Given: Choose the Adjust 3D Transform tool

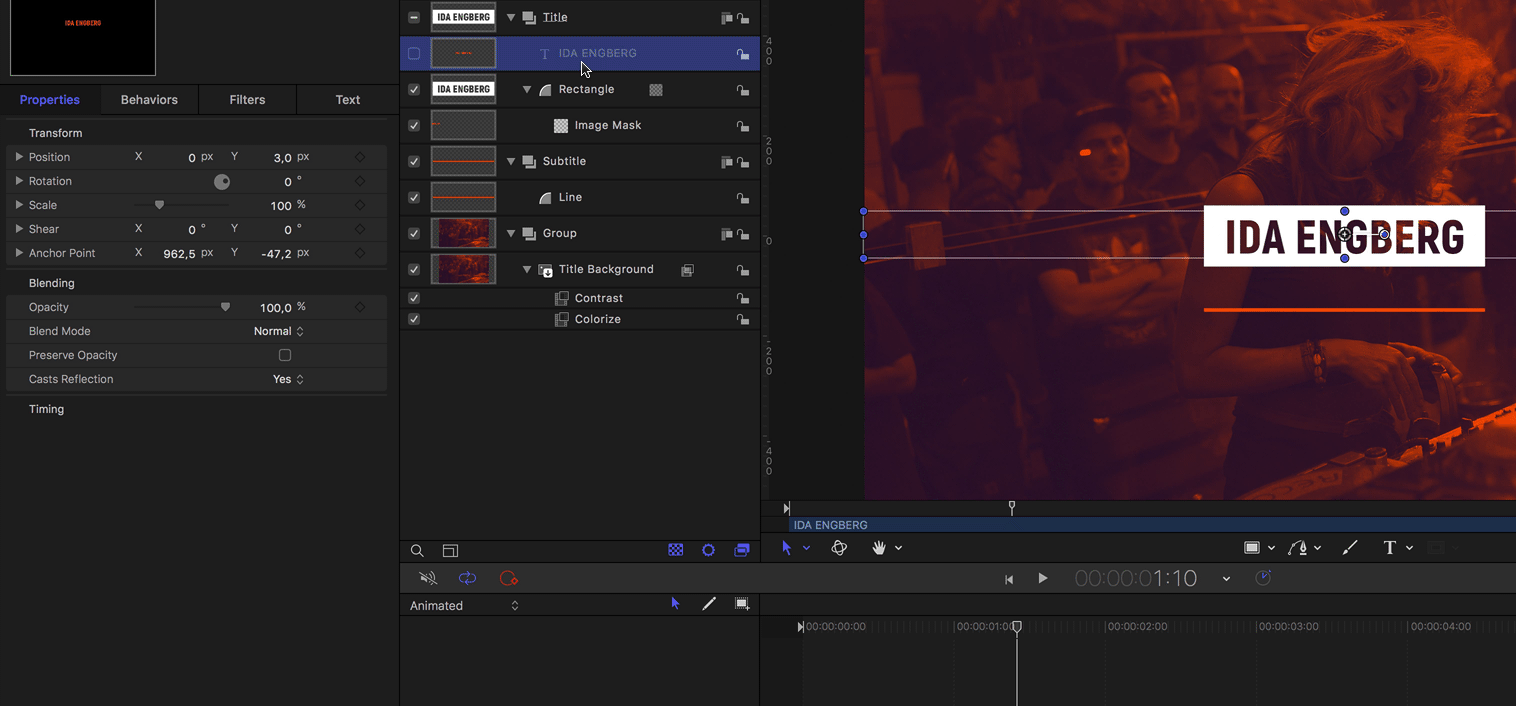Looking at the screenshot, I should pyautogui.click(x=839, y=548).
